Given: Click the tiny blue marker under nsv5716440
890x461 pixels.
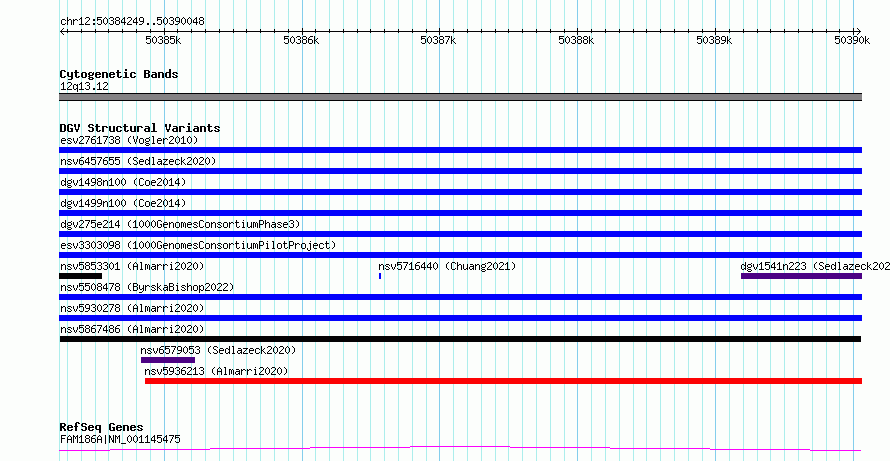Looking at the screenshot, I should (380, 276).
